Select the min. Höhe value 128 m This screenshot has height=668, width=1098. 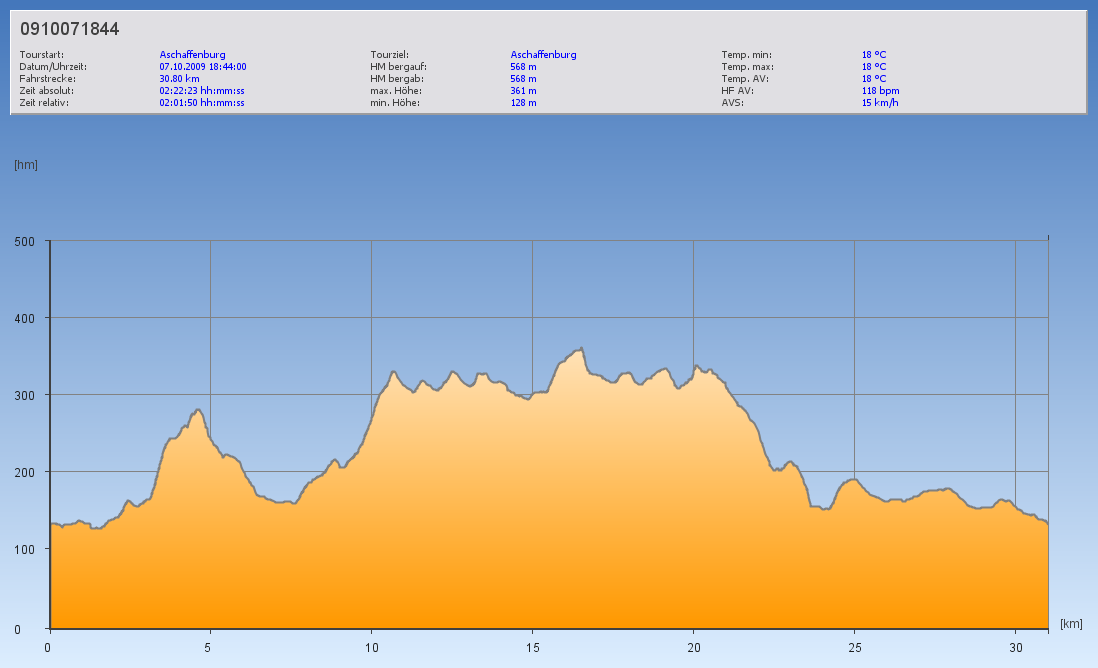pos(523,103)
